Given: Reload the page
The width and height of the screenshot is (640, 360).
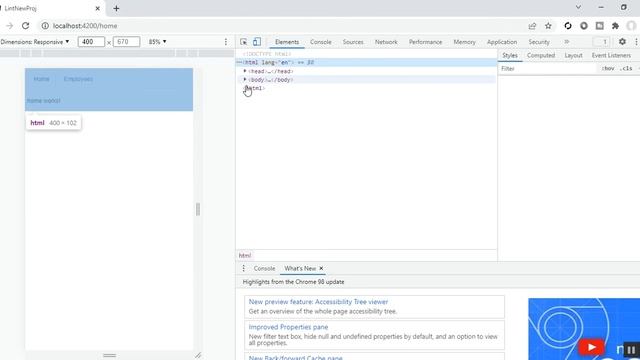Looking at the screenshot, I should (x=25, y=26).
